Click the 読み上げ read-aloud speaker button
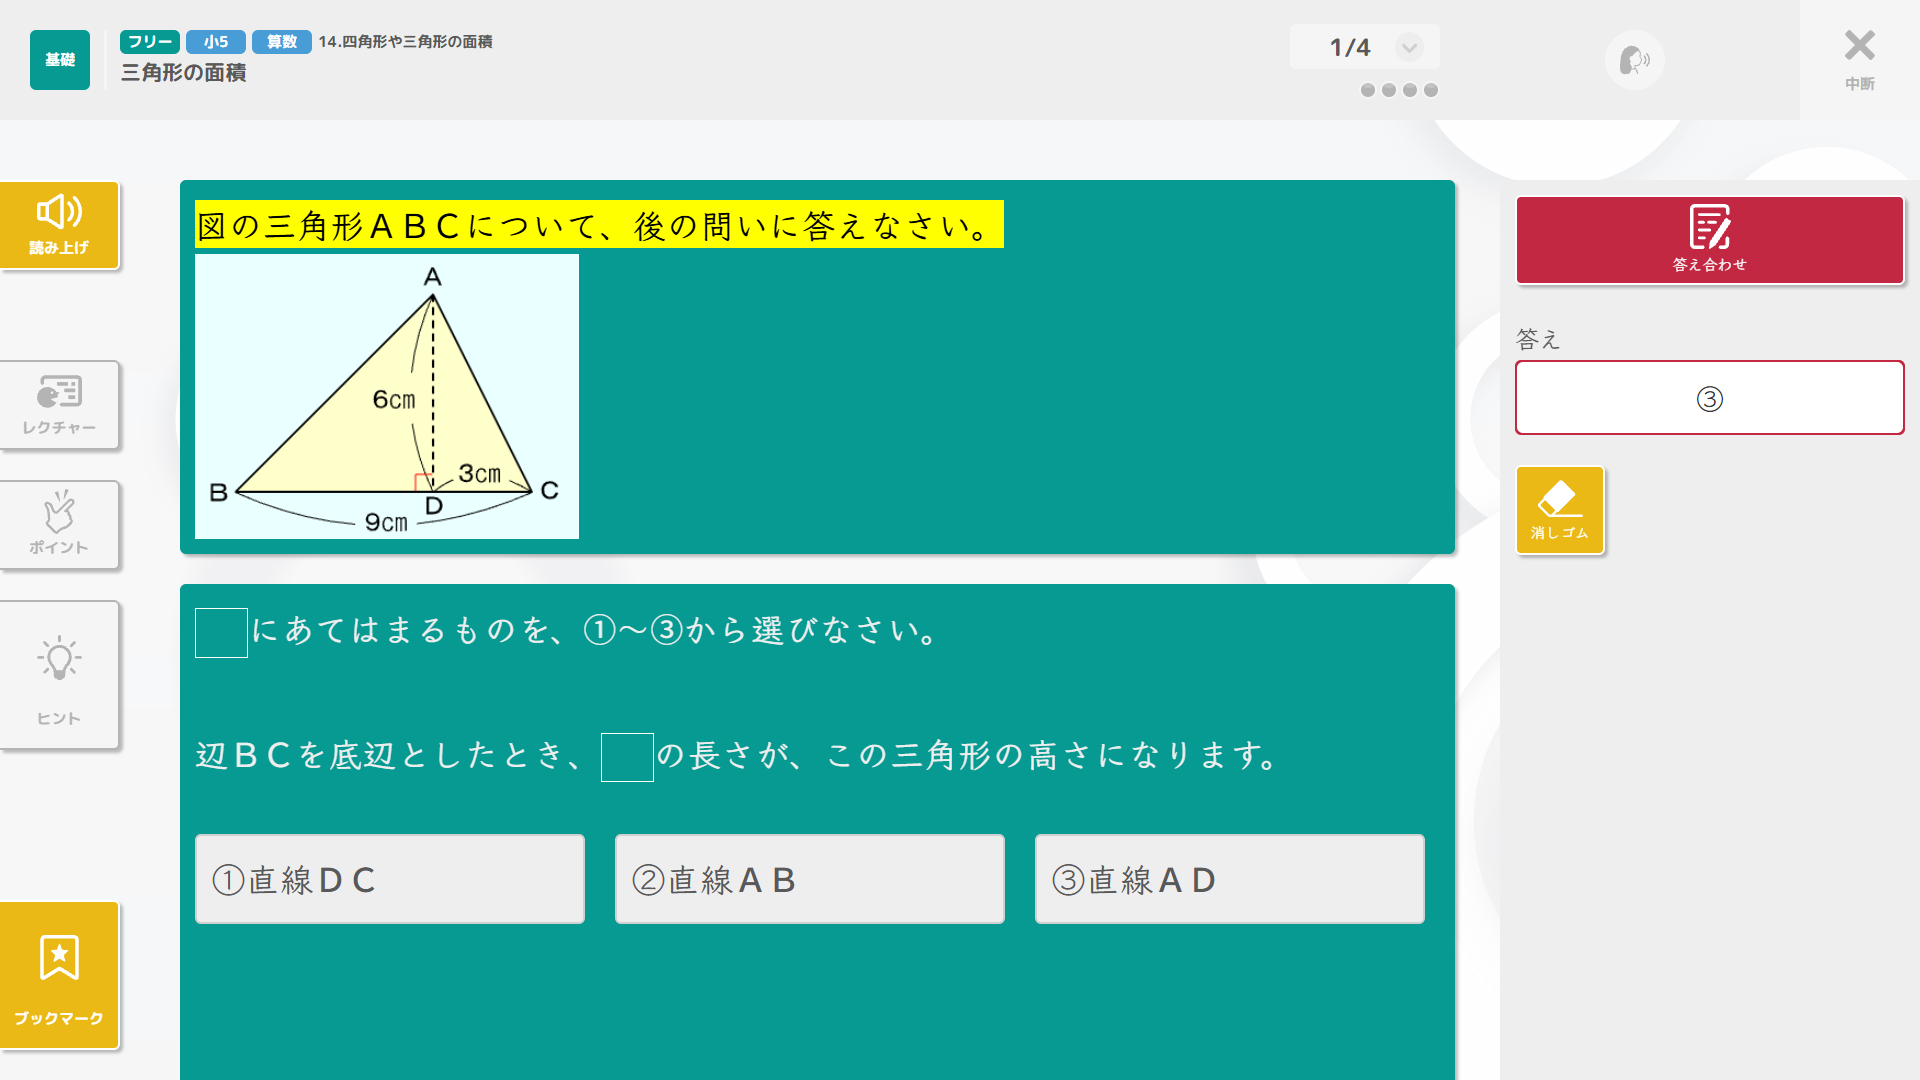Screen dimensions: 1920x1080 point(59,225)
